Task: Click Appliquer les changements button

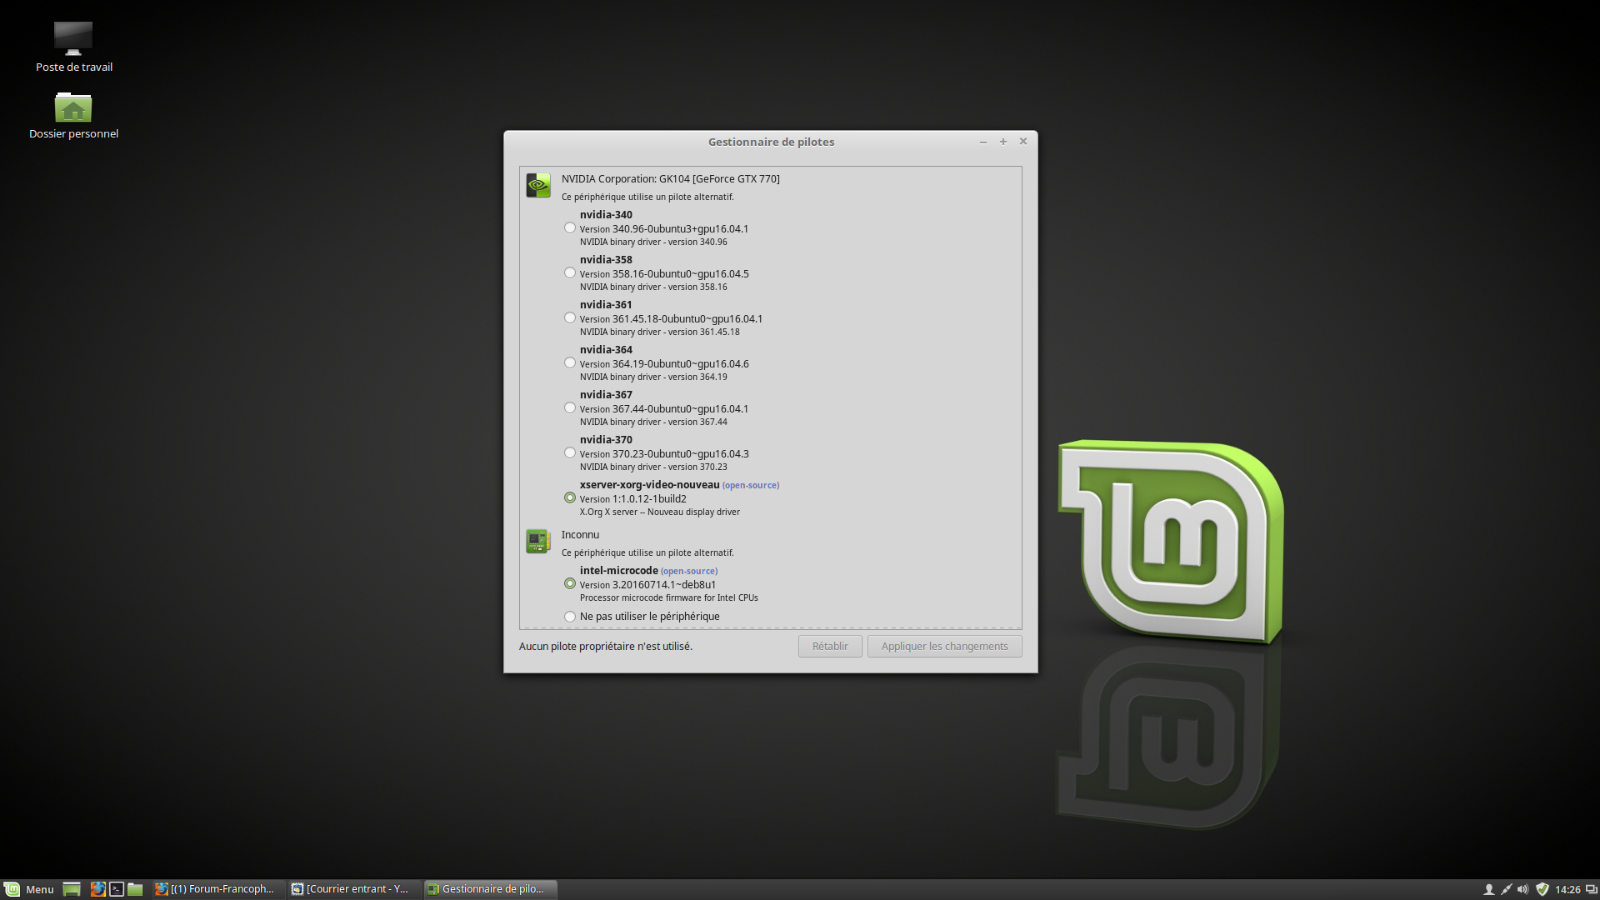Action: click(945, 646)
